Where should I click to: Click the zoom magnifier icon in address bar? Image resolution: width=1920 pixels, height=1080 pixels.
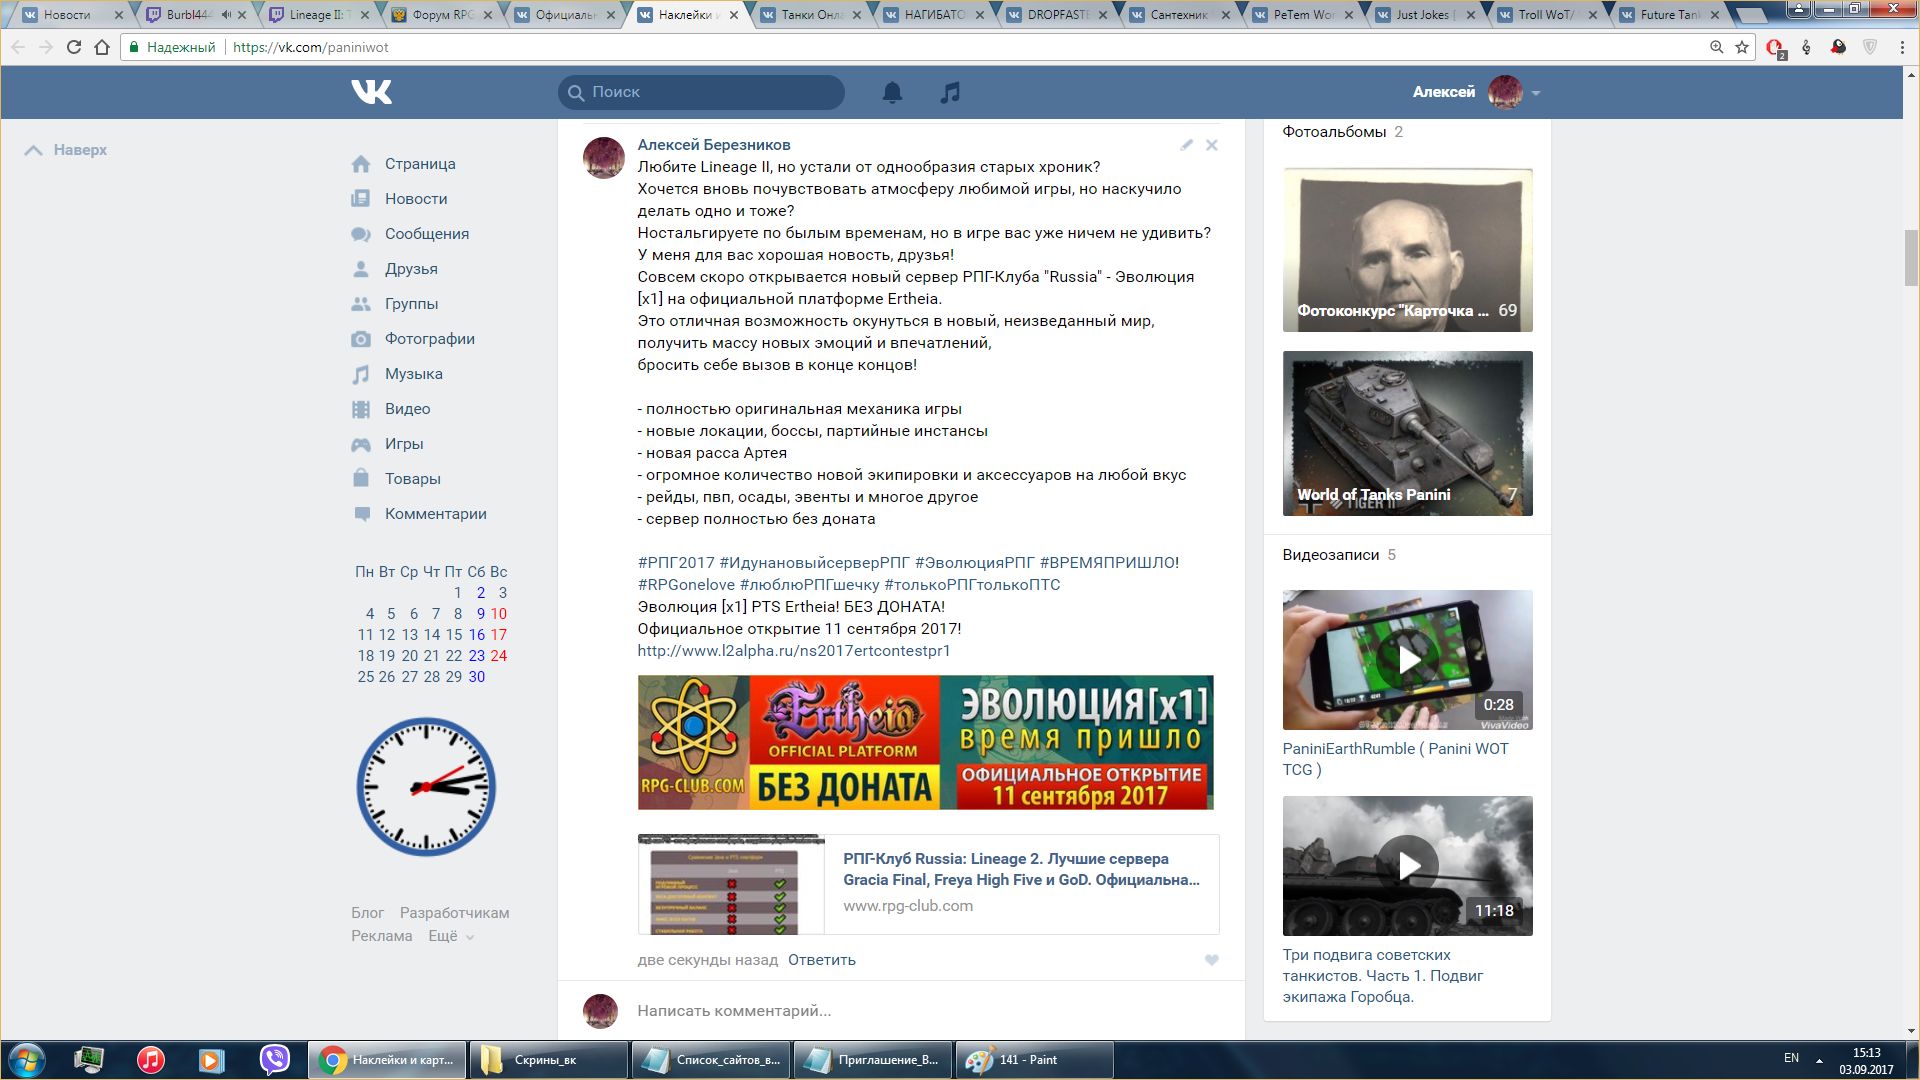[1716, 47]
